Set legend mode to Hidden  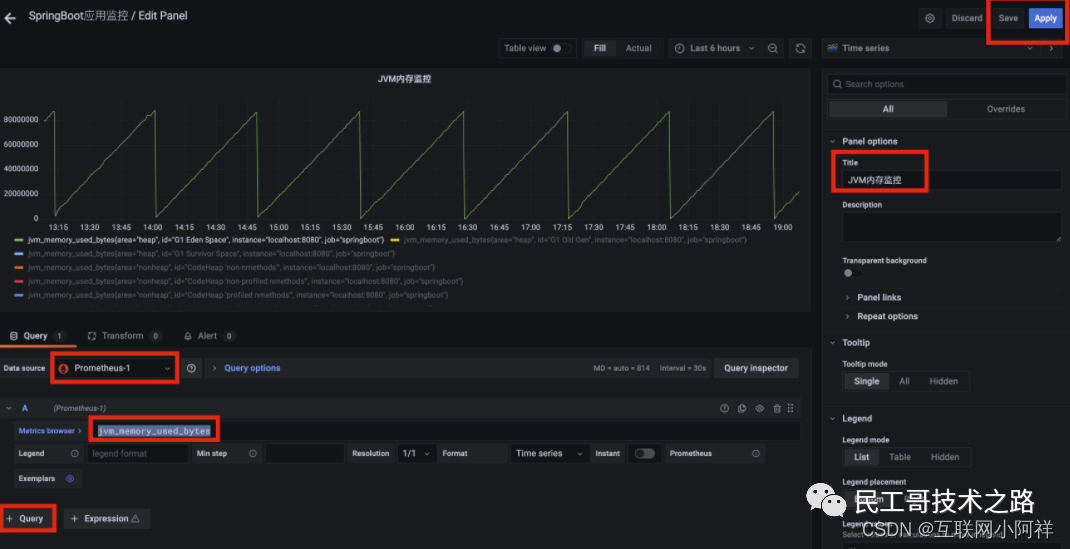pyautogui.click(x=945, y=457)
